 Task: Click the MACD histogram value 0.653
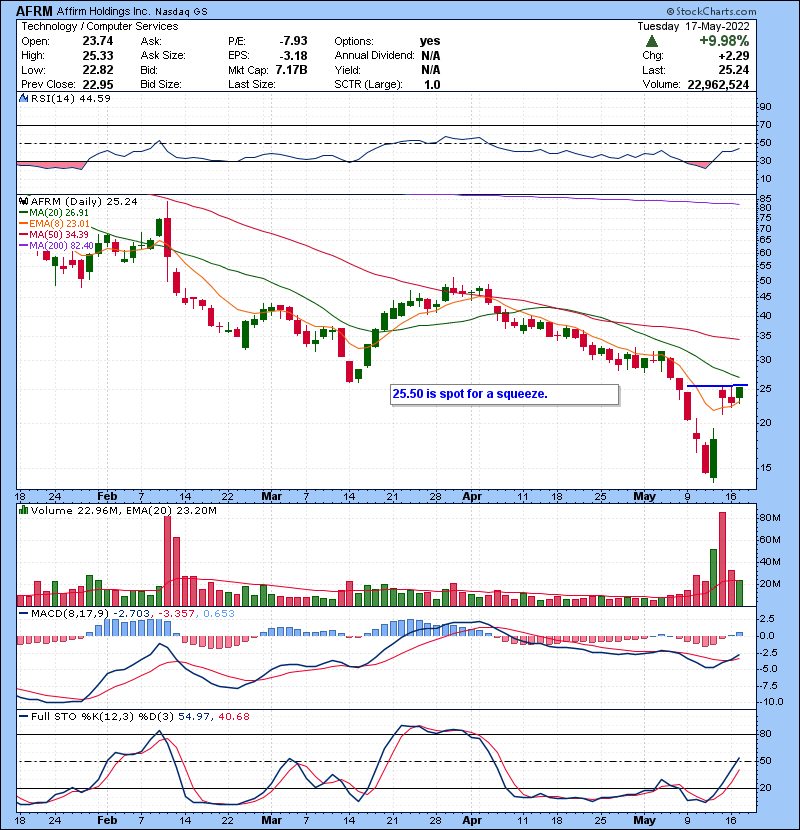pos(219,614)
